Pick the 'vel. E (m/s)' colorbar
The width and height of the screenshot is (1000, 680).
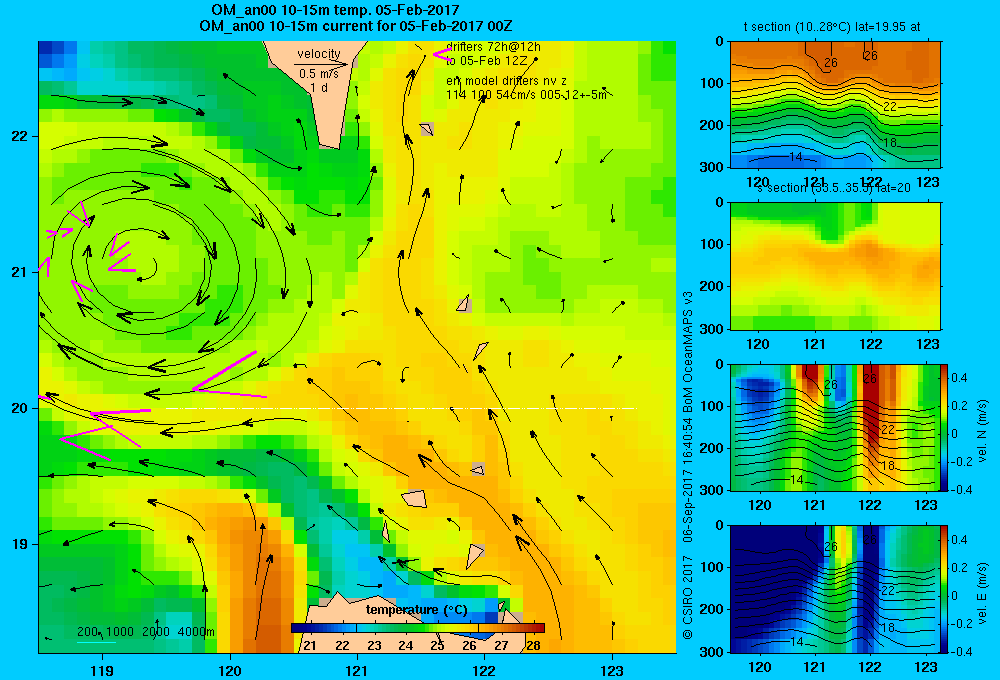944,589
